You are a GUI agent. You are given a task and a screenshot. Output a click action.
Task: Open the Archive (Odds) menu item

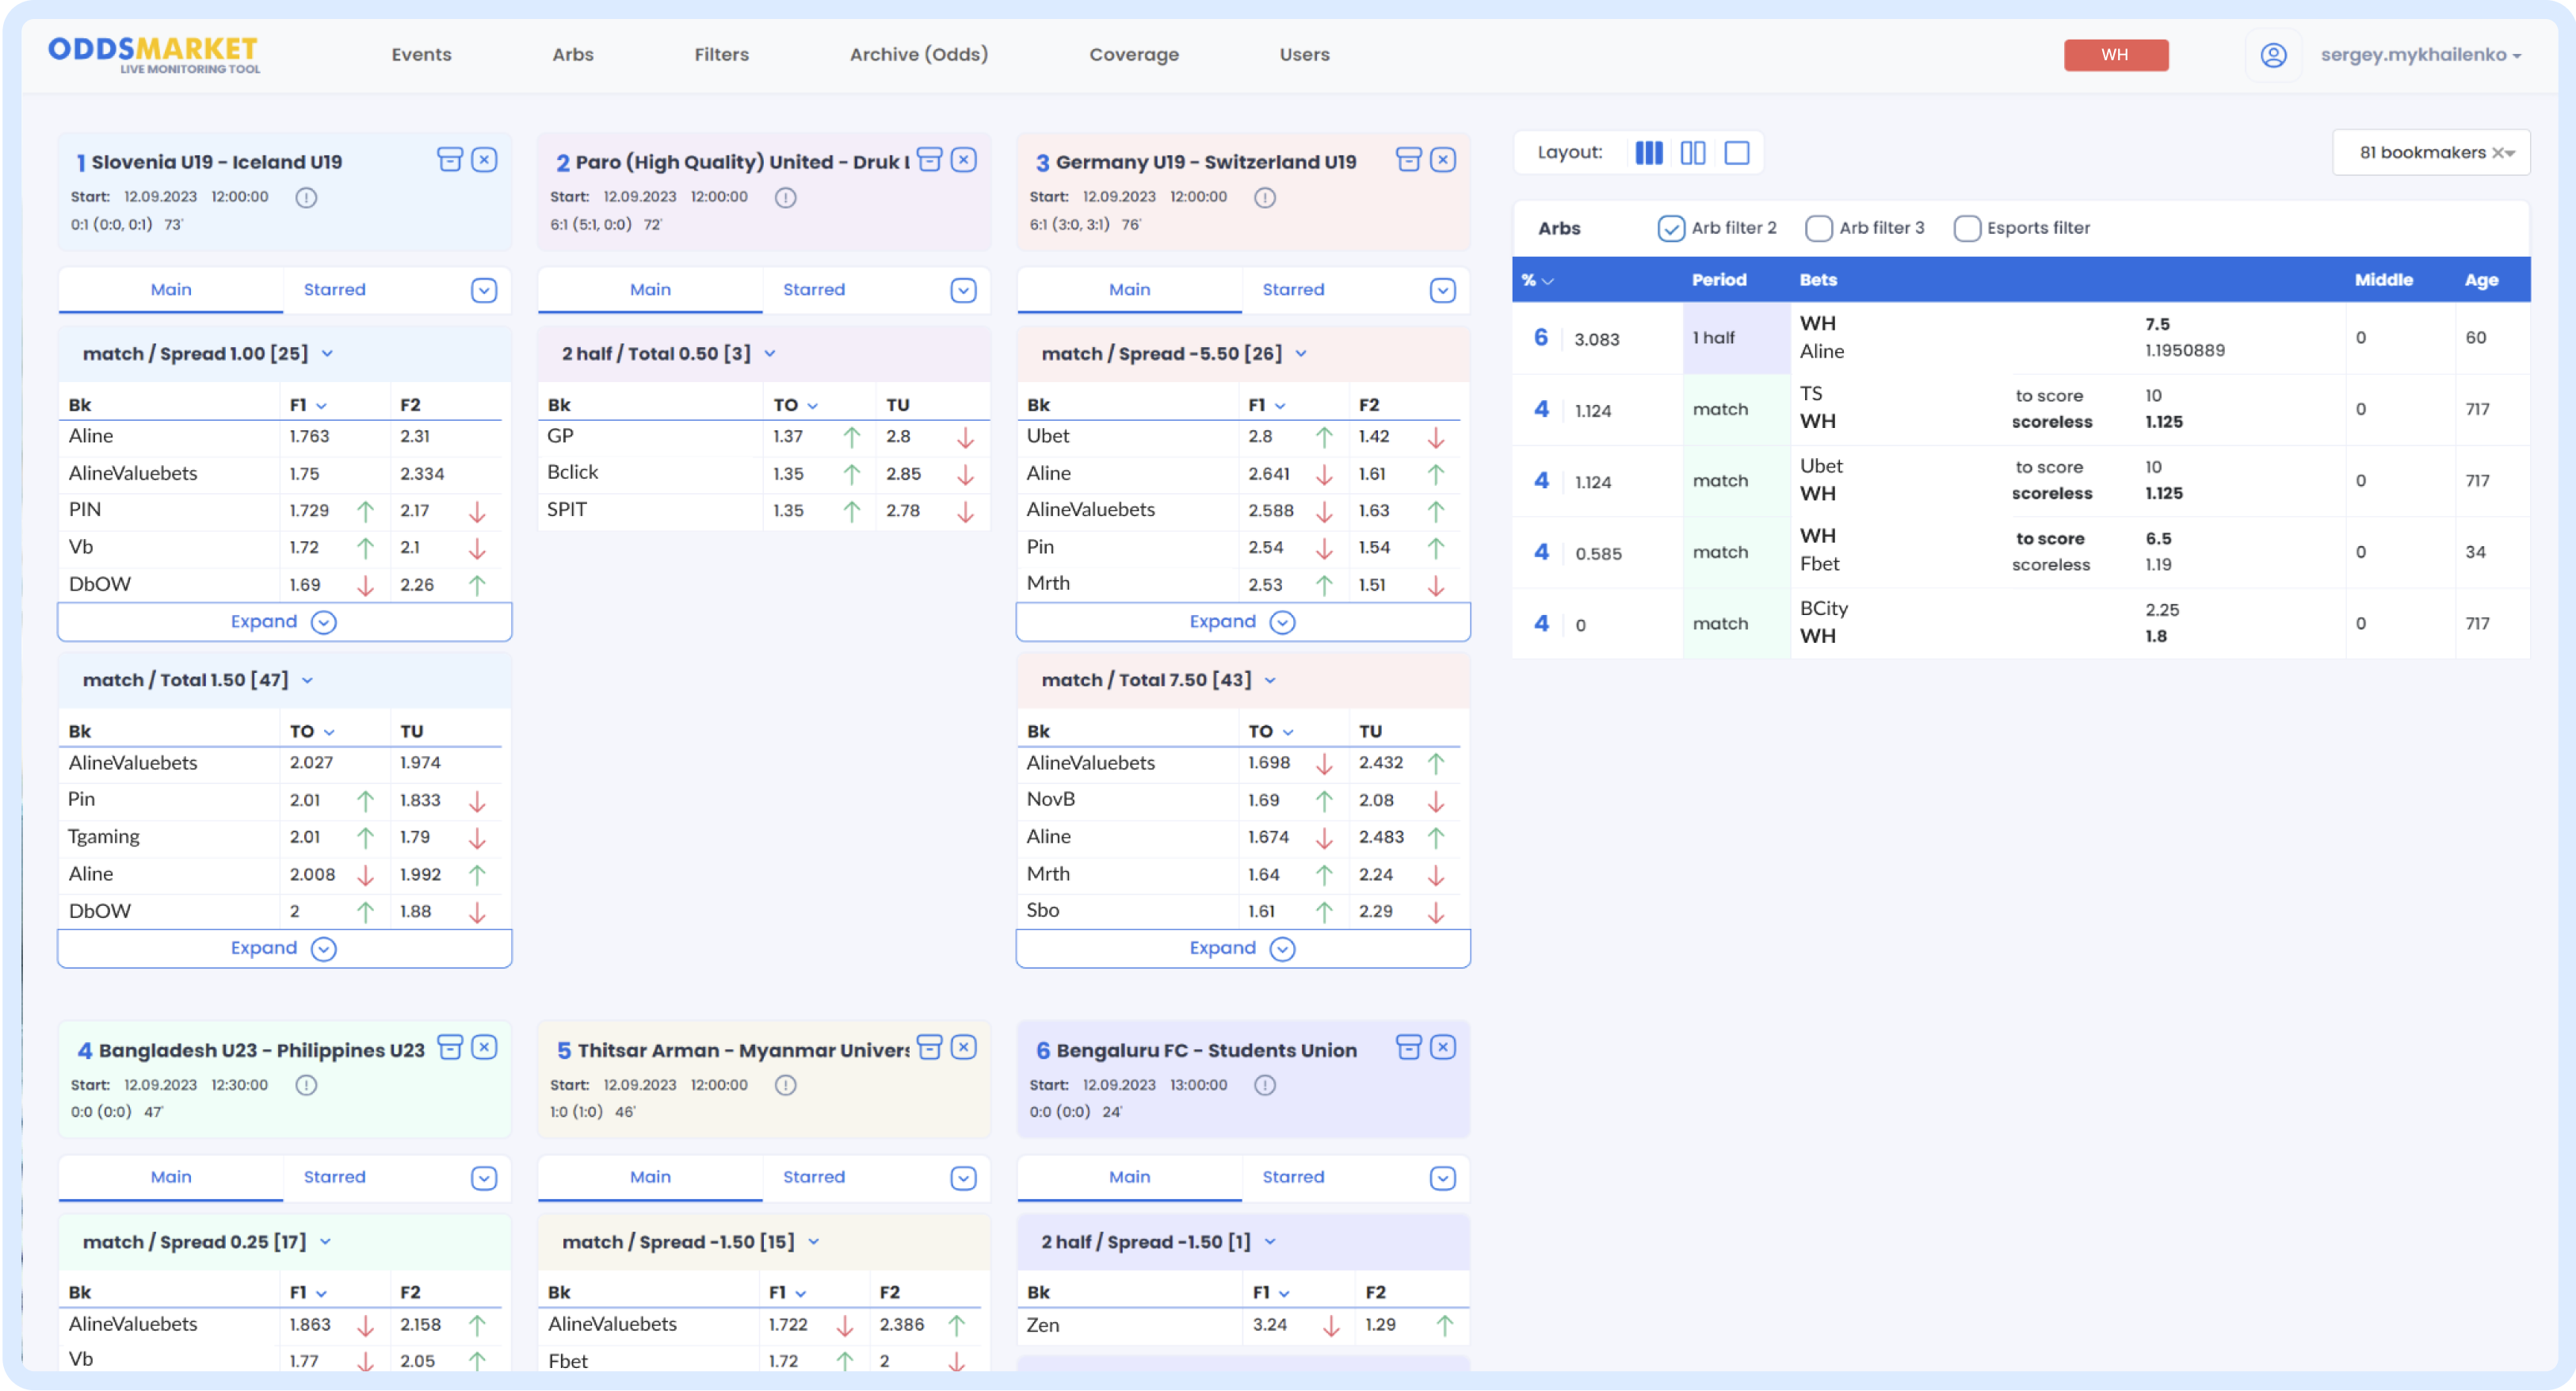(x=918, y=55)
